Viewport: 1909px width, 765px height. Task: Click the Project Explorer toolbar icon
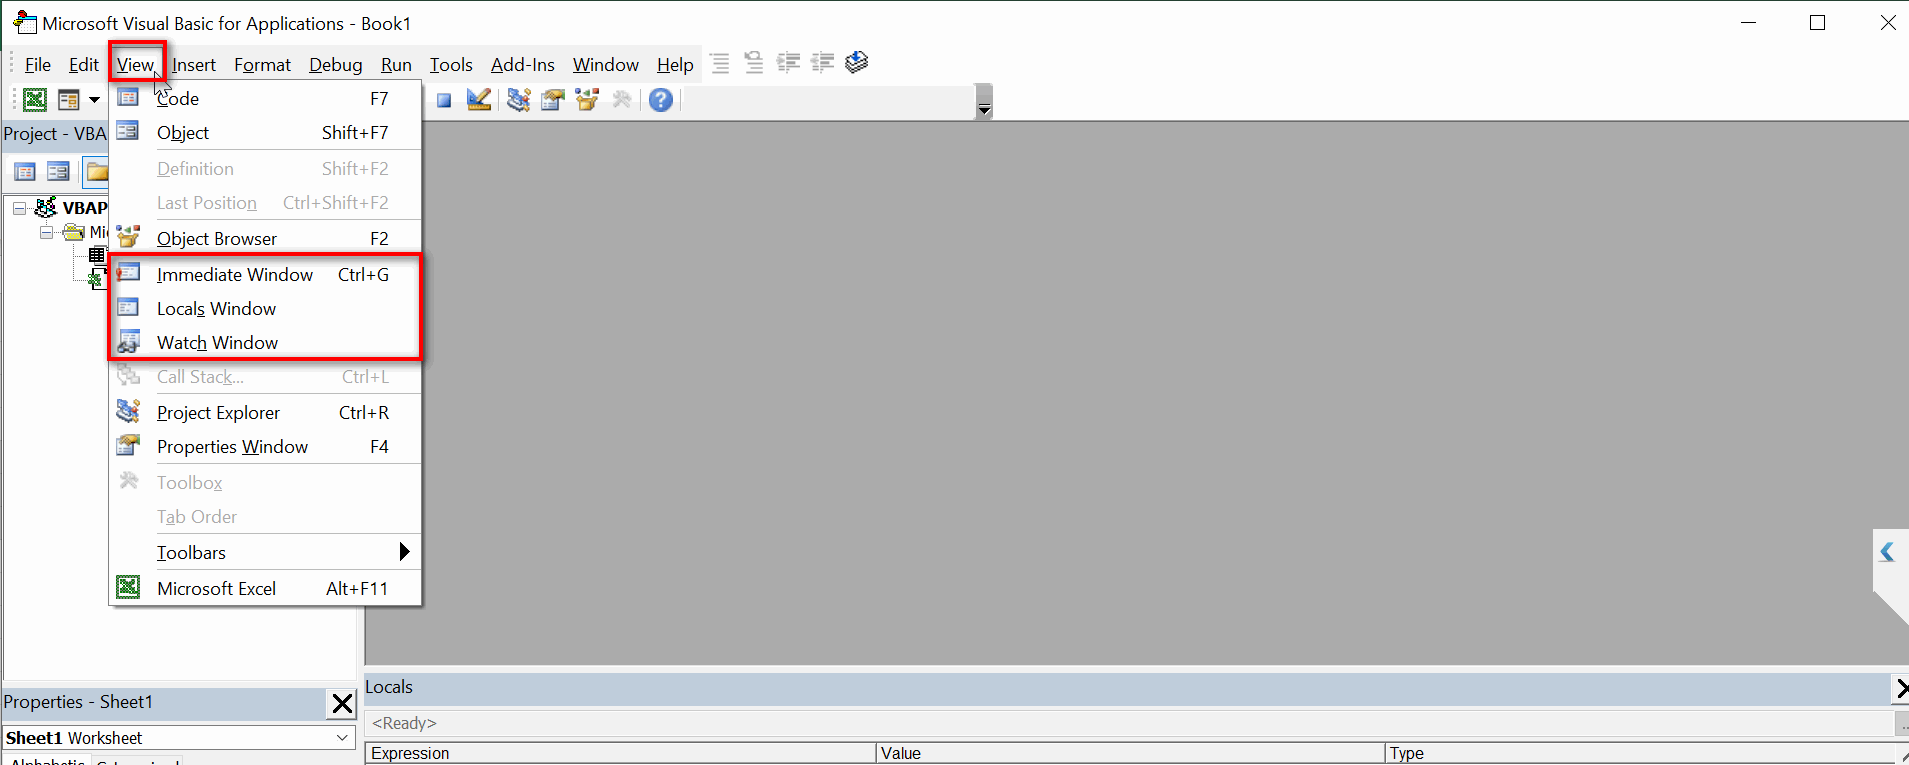[x=519, y=99]
